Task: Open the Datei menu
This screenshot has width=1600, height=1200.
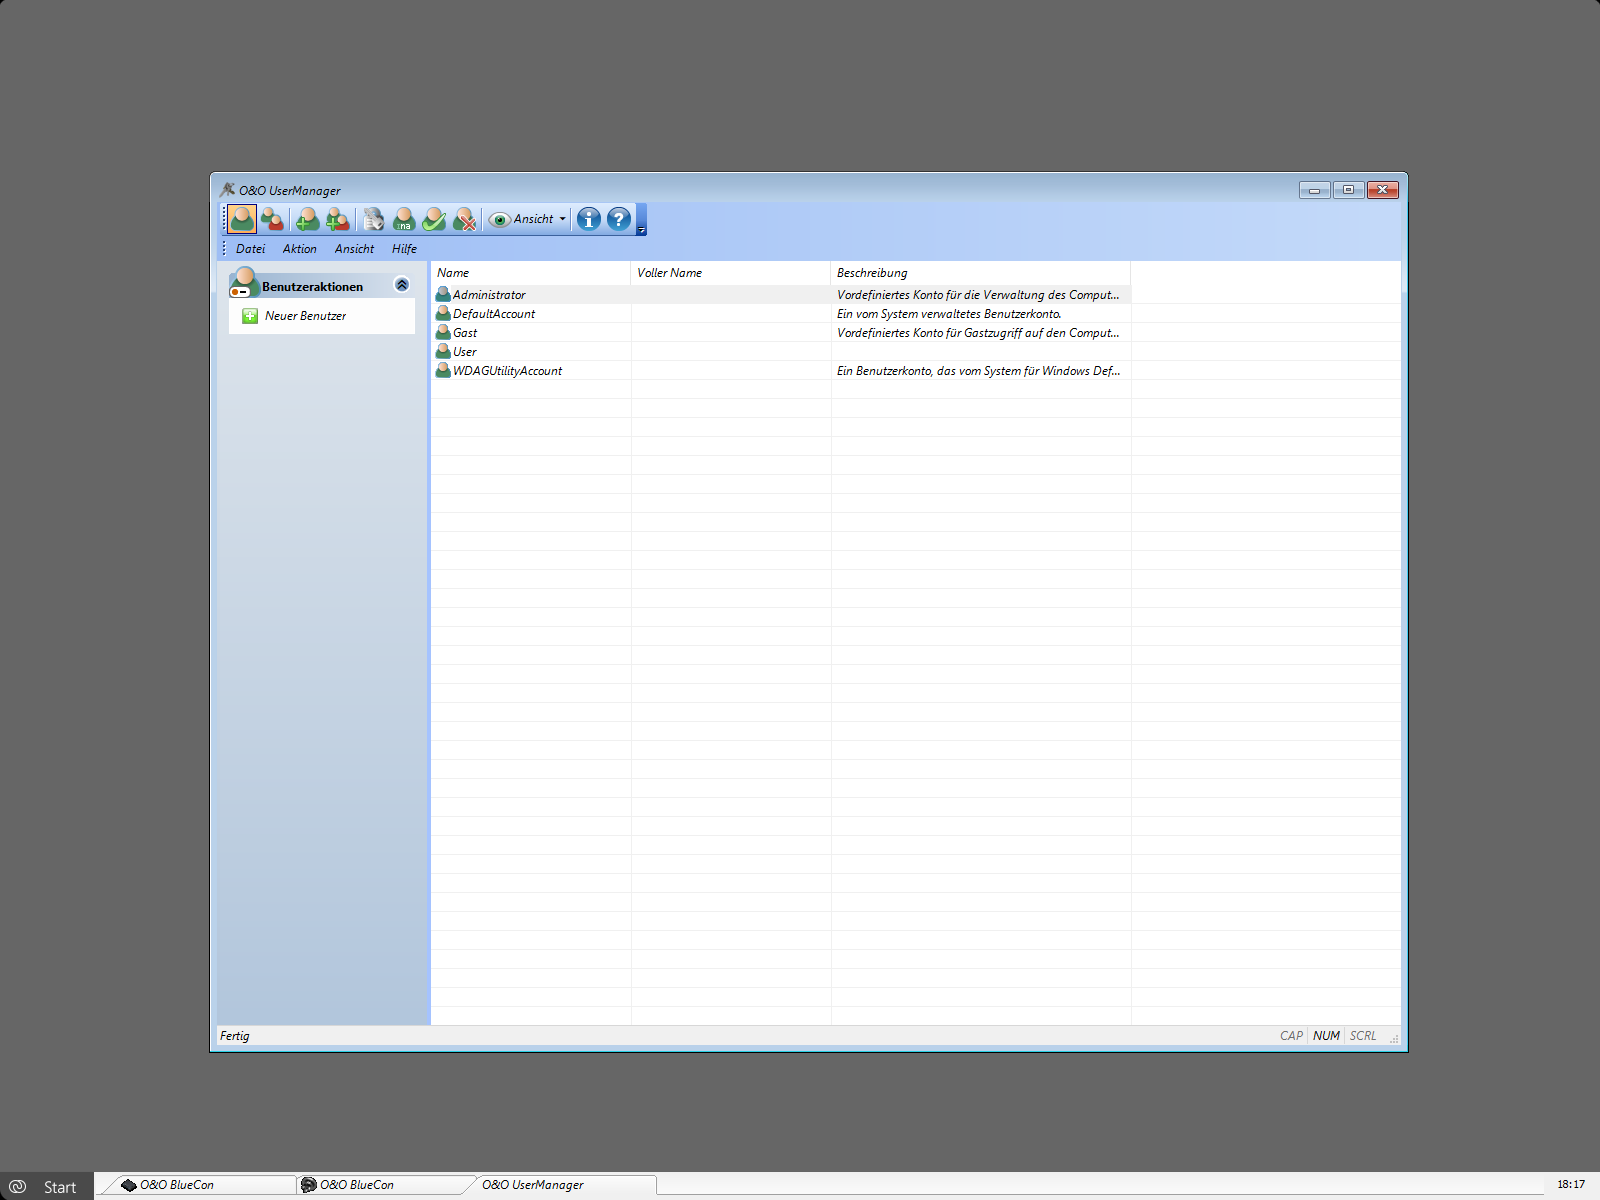Action: (x=250, y=249)
